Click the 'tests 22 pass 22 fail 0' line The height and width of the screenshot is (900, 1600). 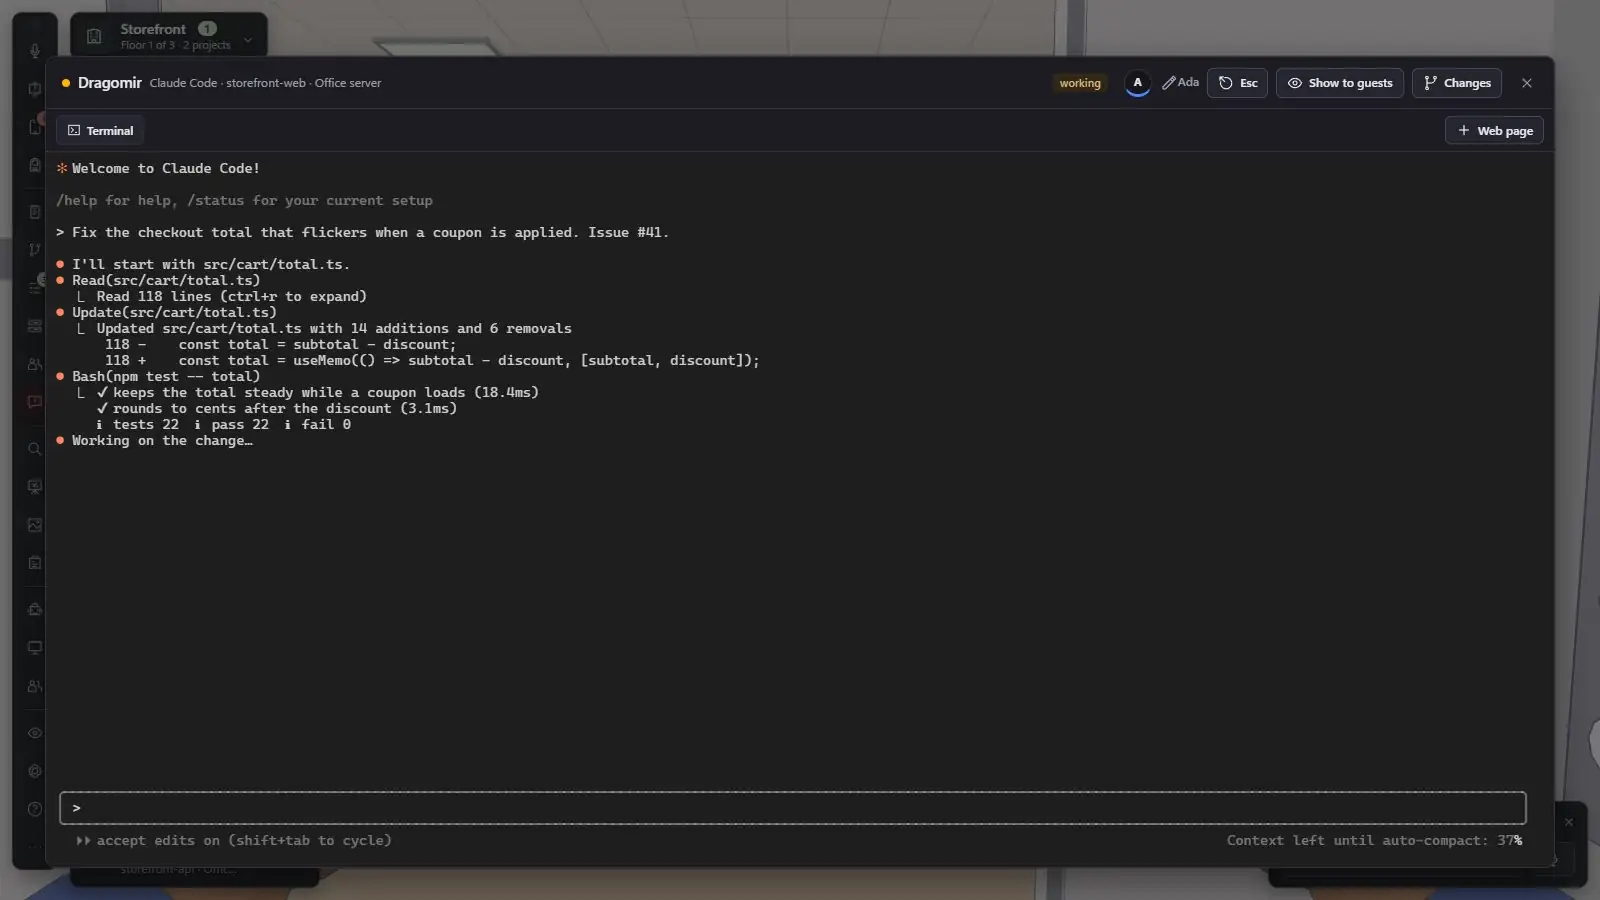pos(223,425)
